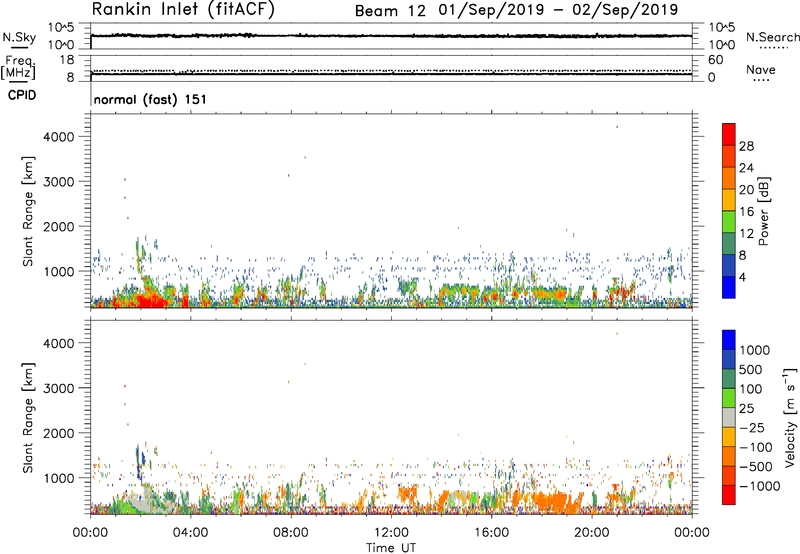Click the '16:00' time axis label
The image size is (800, 554).
coord(491,533)
